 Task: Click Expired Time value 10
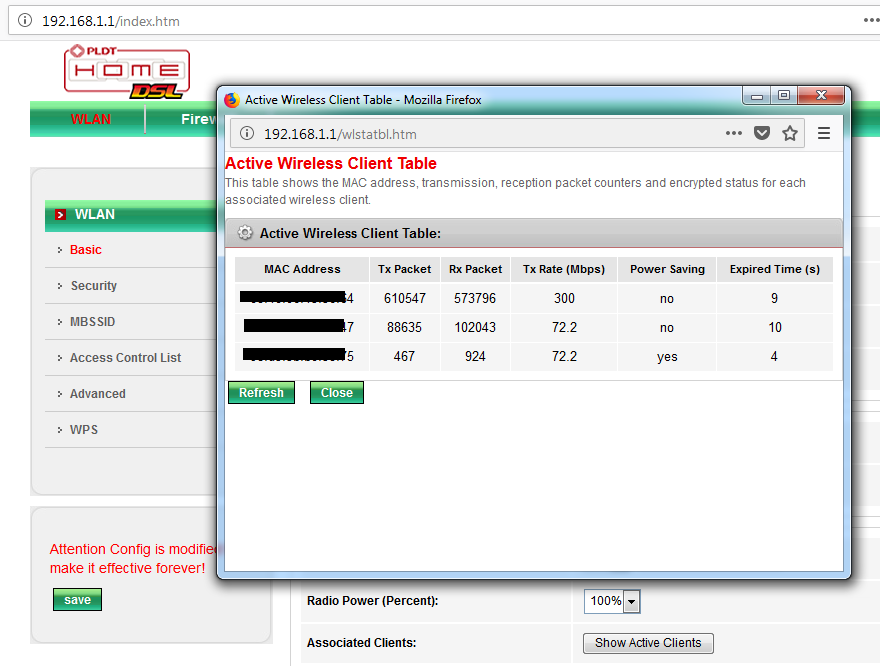pyautogui.click(x=774, y=327)
